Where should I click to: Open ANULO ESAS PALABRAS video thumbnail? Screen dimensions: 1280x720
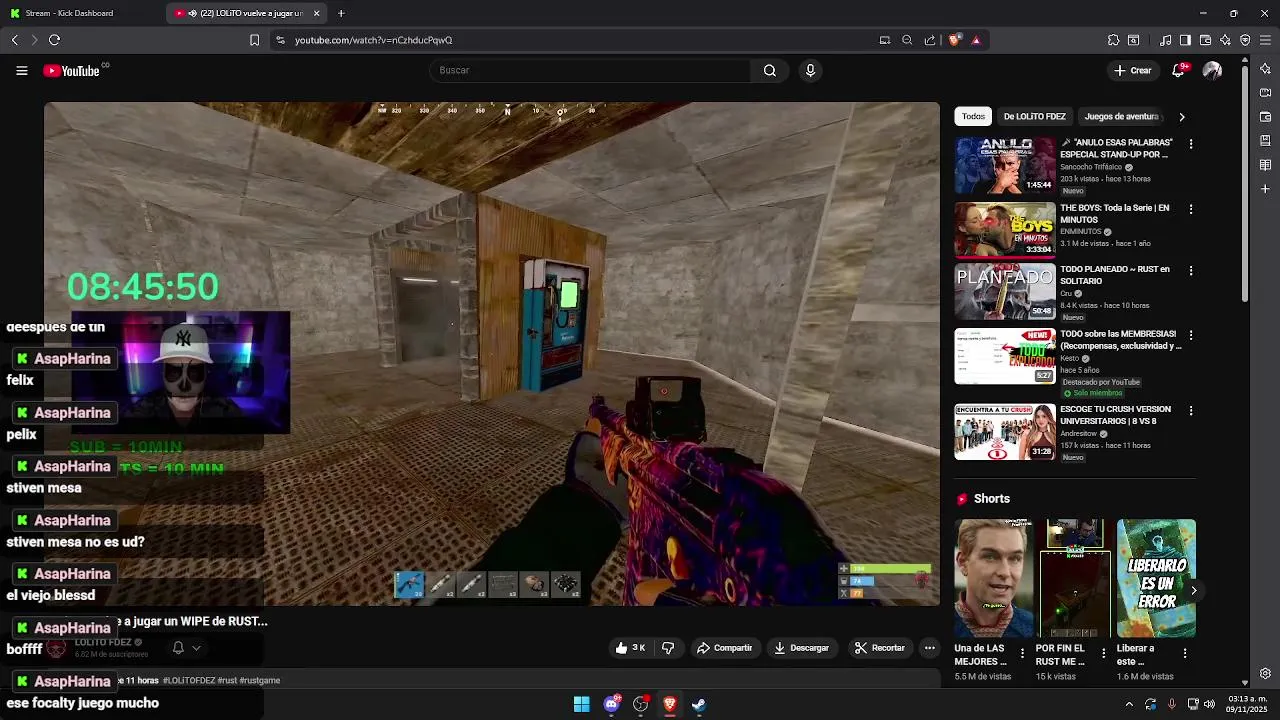[x=1004, y=165]
